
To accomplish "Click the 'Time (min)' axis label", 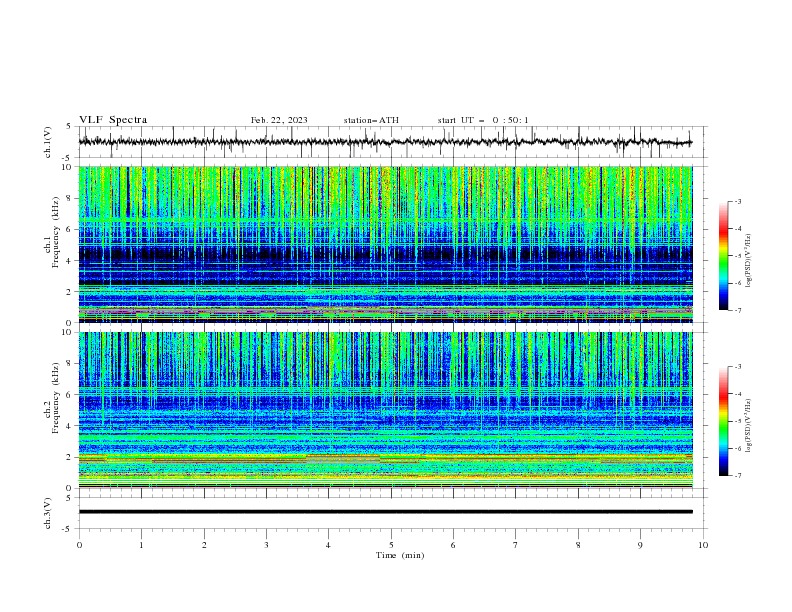I will coord(400,555).
